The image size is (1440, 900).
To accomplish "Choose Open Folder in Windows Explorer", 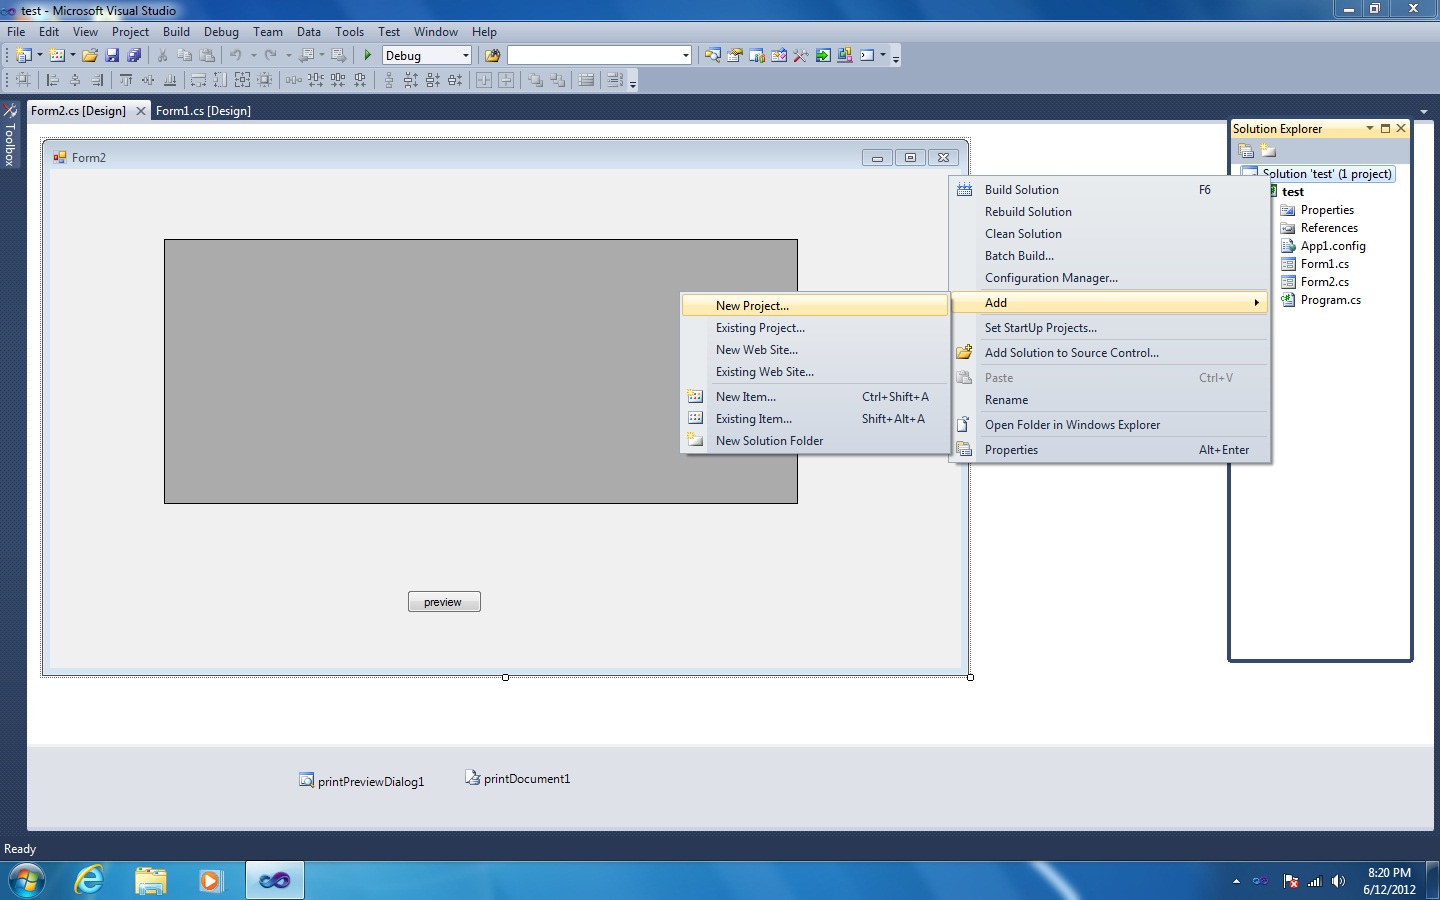I will pyautogui.click(x=1111, y=425).
